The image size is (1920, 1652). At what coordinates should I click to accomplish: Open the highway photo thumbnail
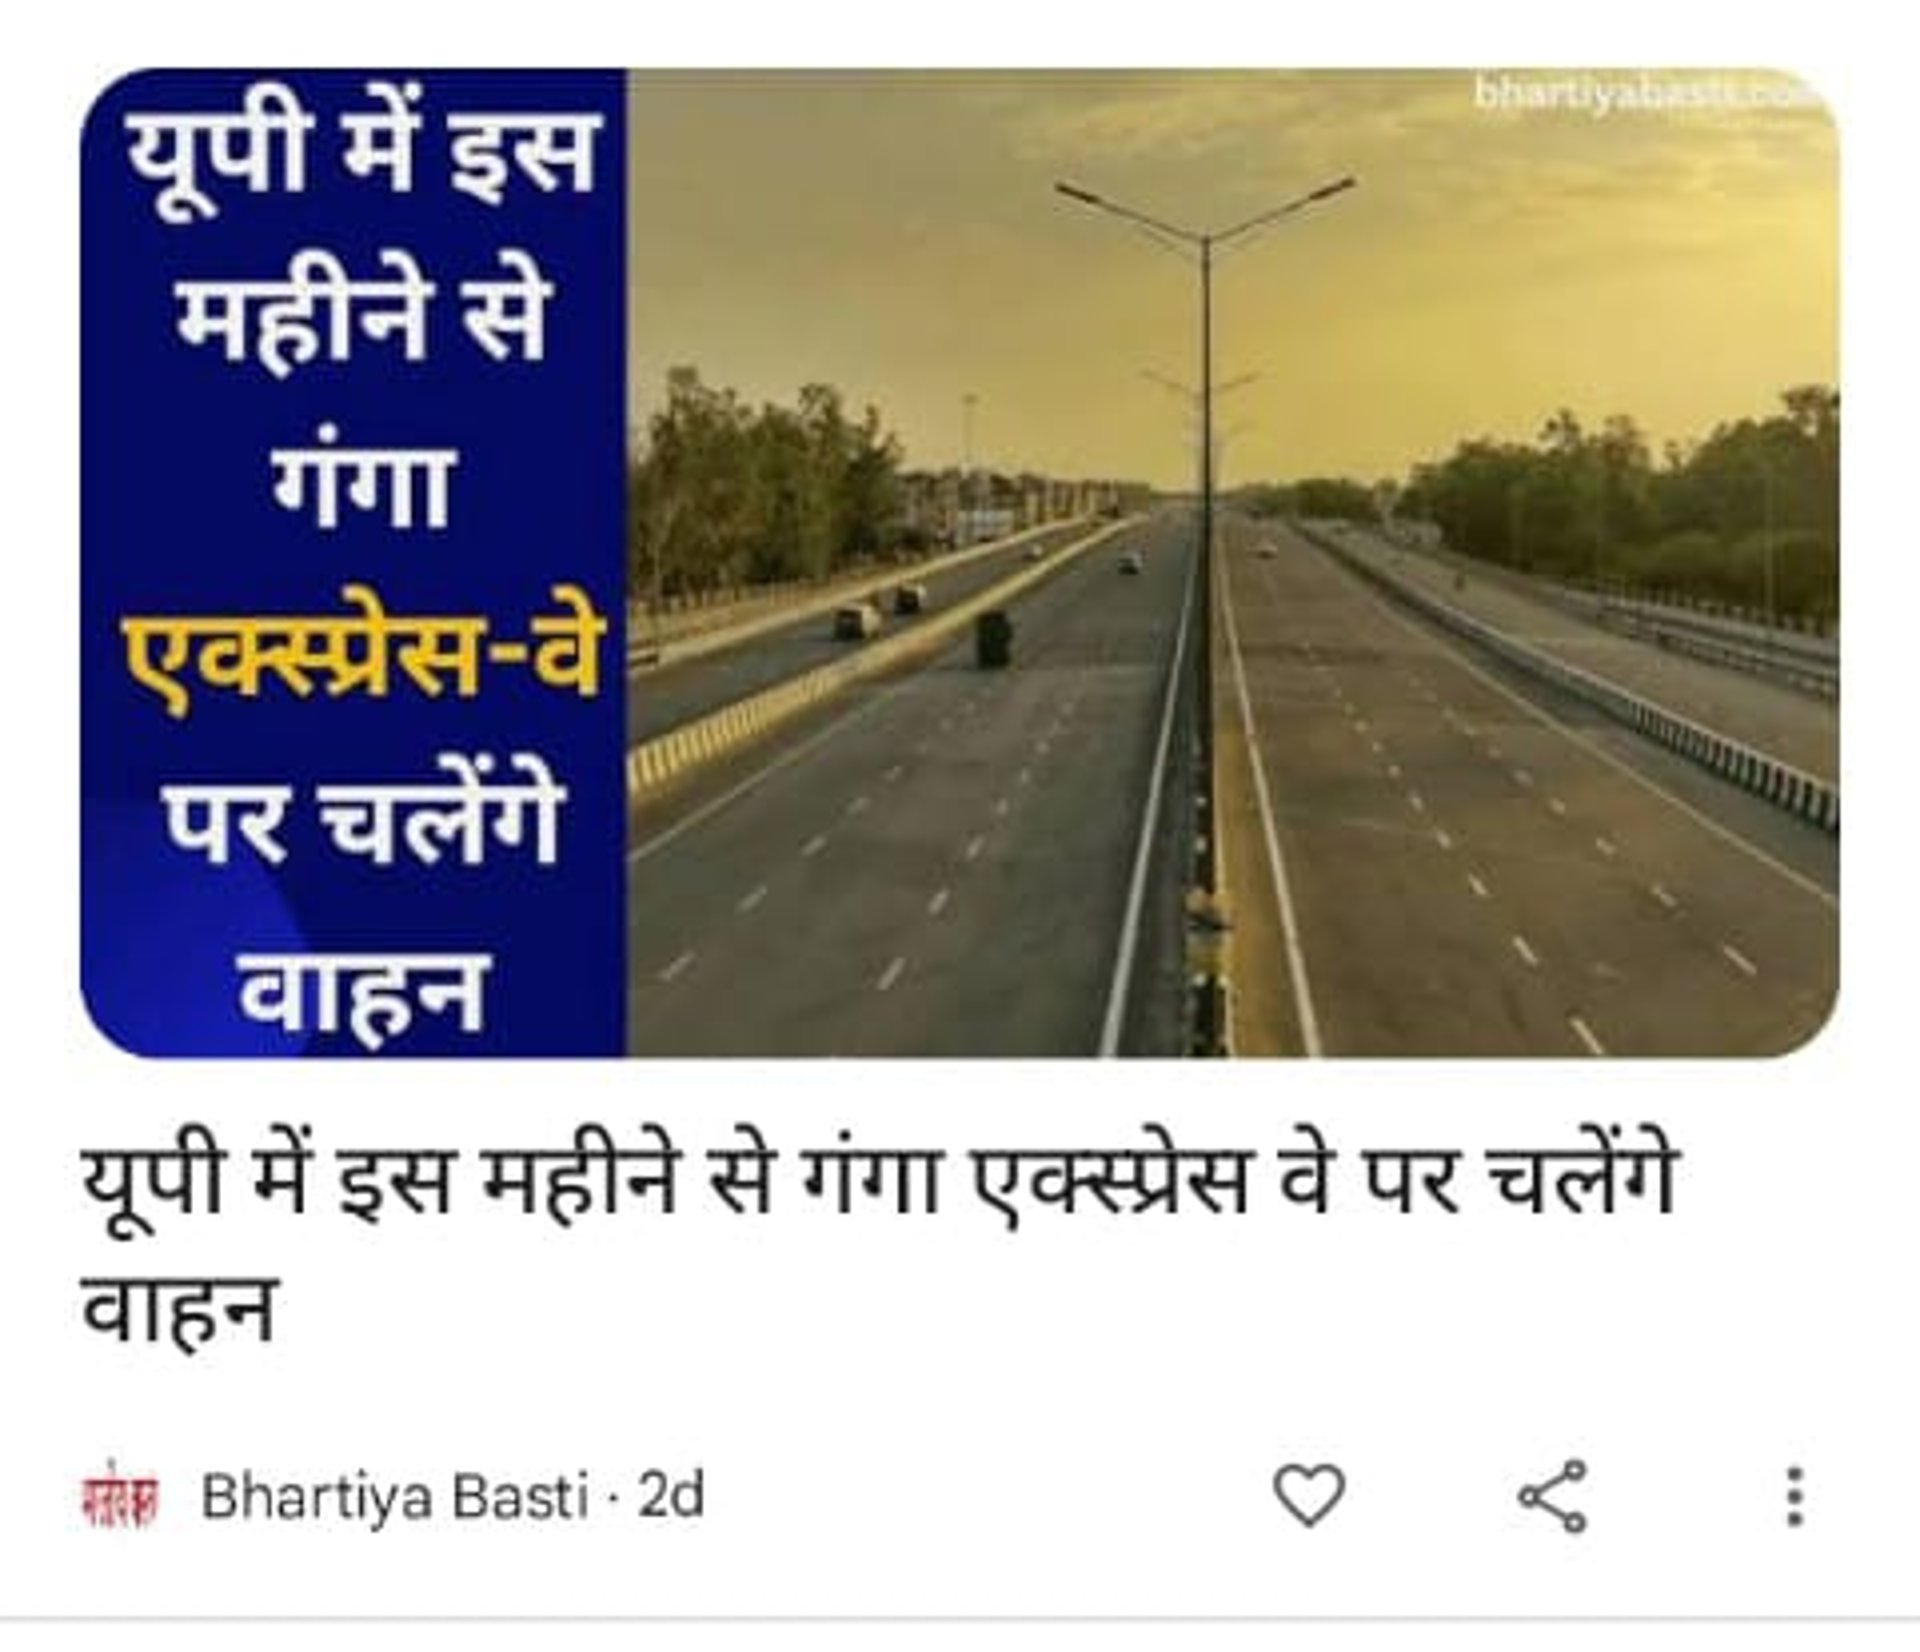1232,562
